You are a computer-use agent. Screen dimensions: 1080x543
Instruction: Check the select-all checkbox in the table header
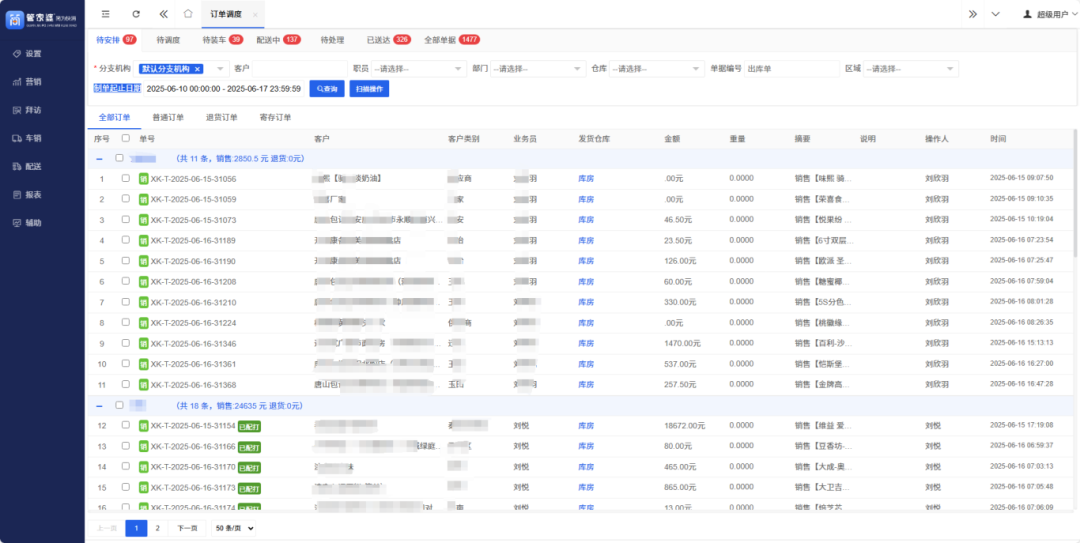[x=126, y=138]
